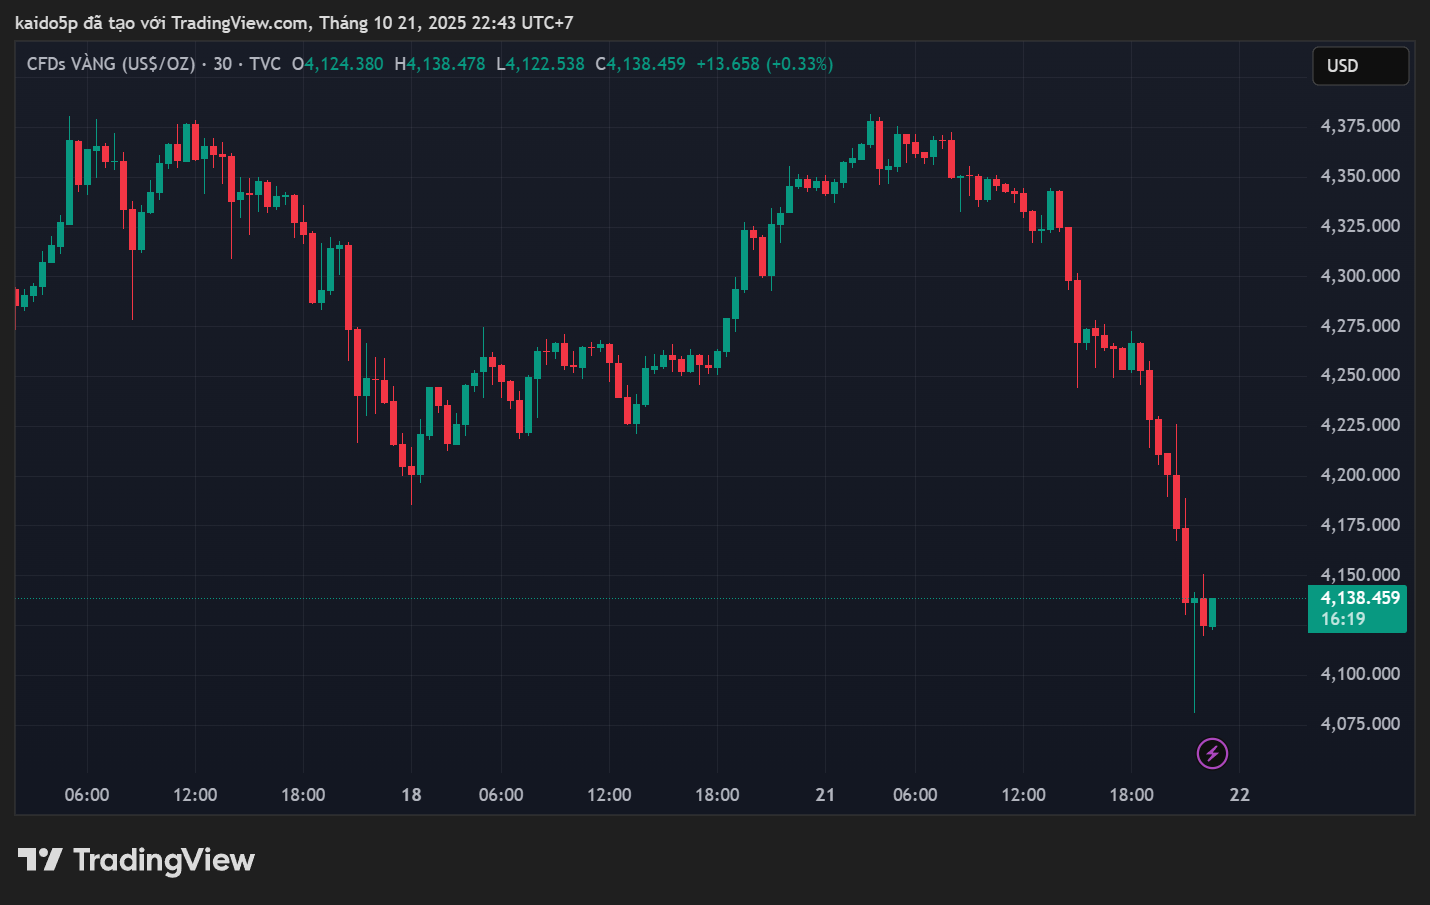Click the Open value 4,124.380
1430x905 pixels.
pos(343,64)
